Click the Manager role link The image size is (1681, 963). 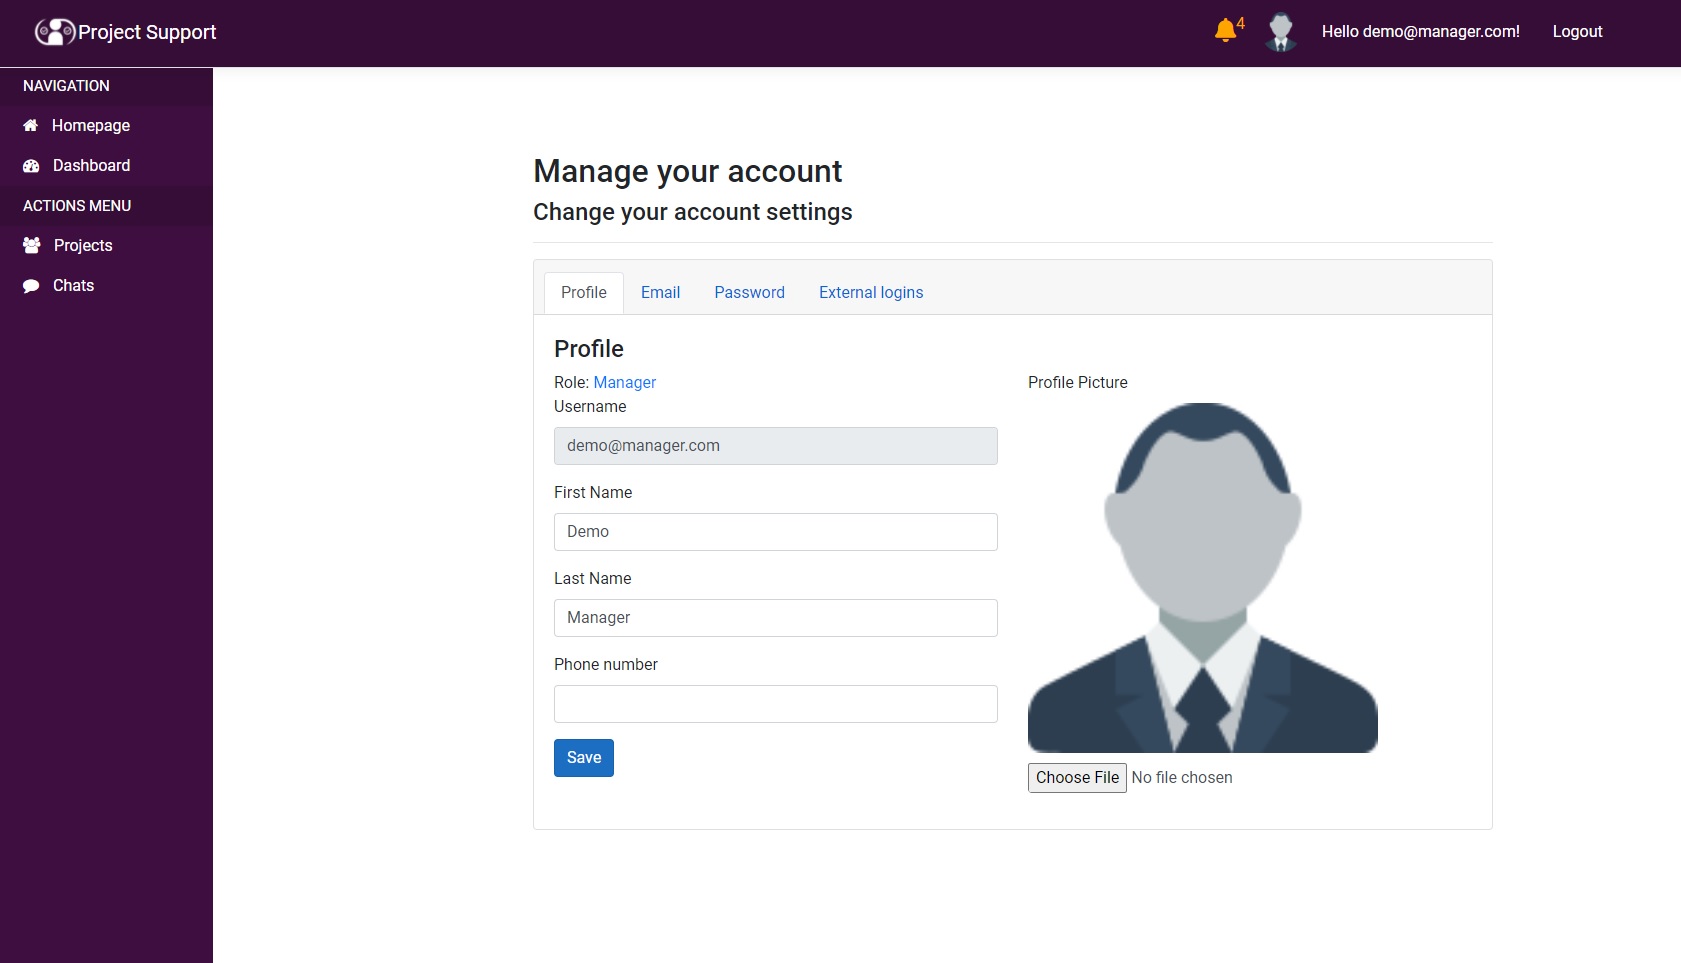[625, 382]
